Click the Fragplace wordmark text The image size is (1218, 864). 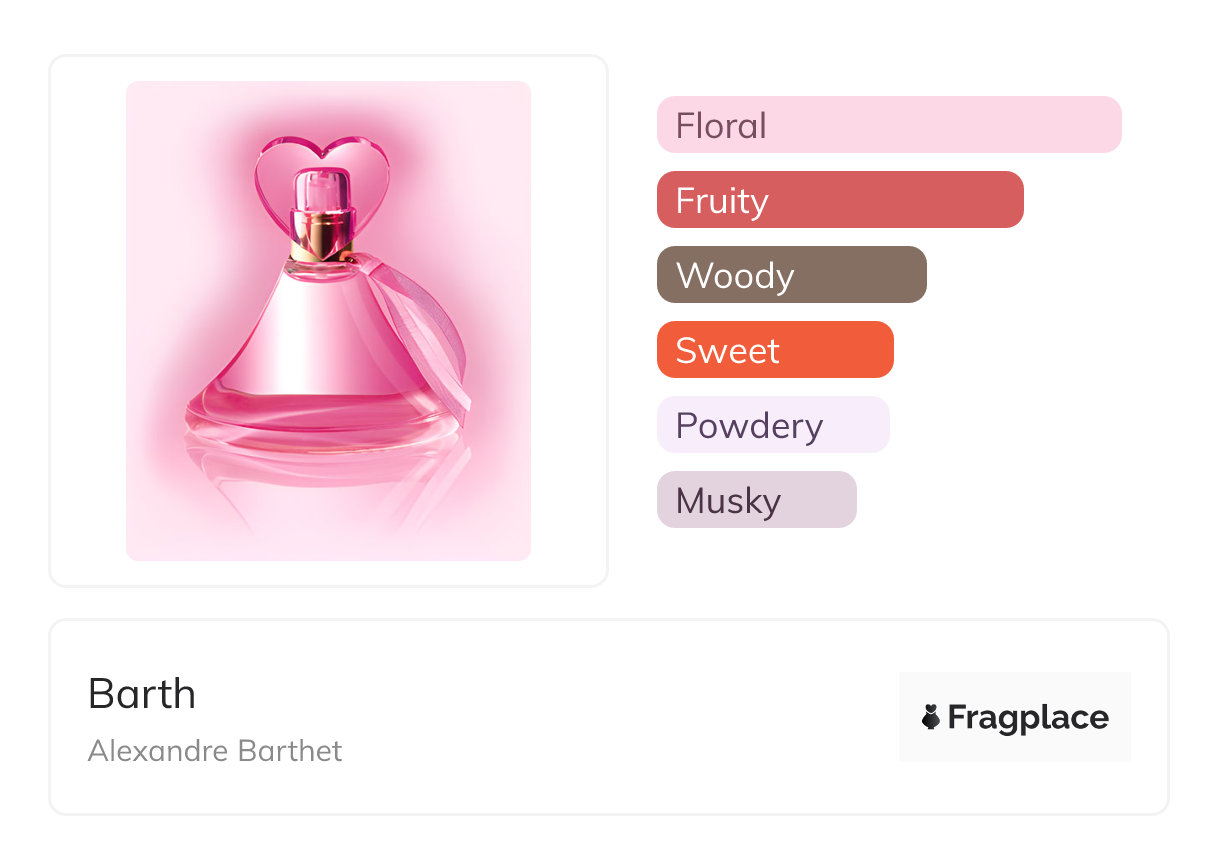click(1028, 717)
